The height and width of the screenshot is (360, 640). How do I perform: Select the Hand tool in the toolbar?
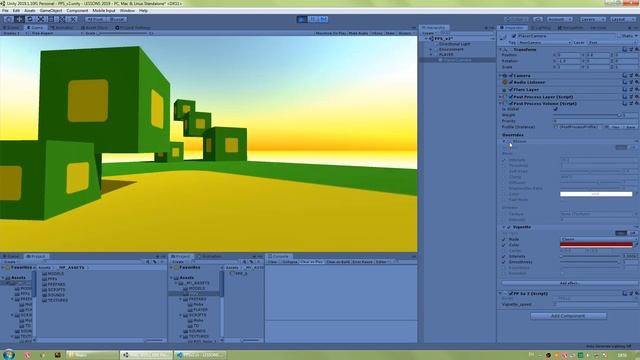click(x=8, y=19)
